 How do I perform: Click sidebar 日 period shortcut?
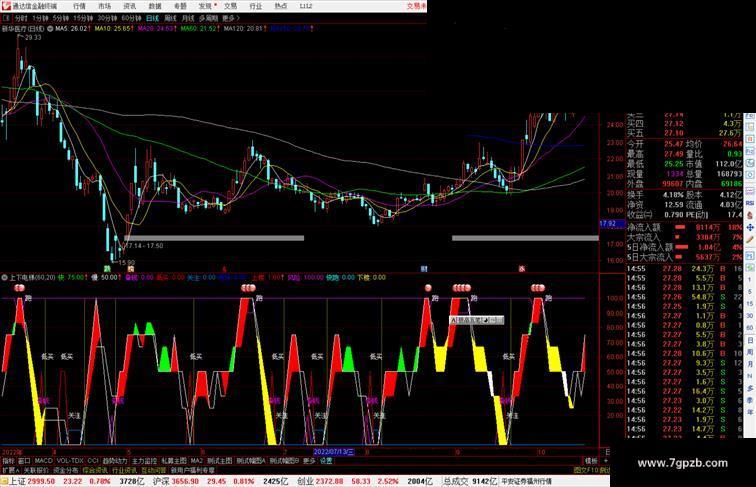[x=750, y=340]
